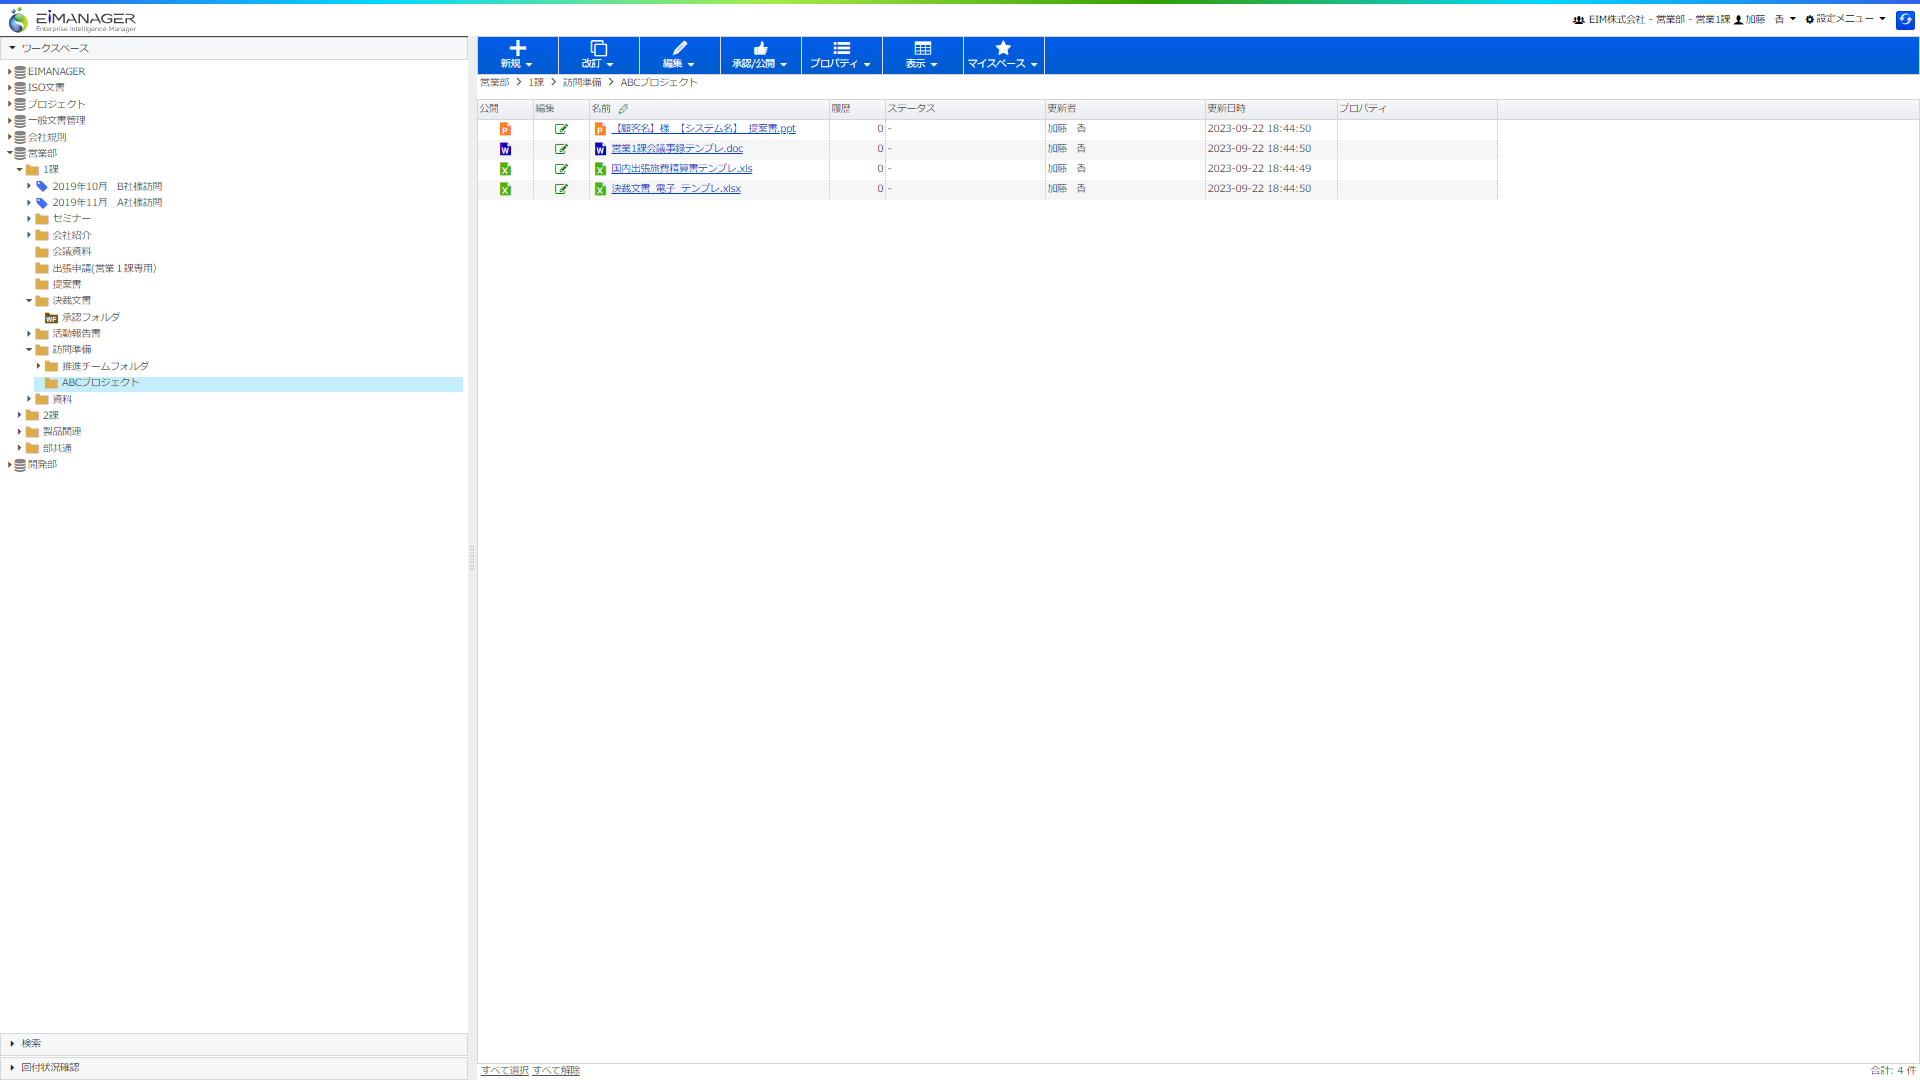Click breadcrumb 1課

coord(536,83)
